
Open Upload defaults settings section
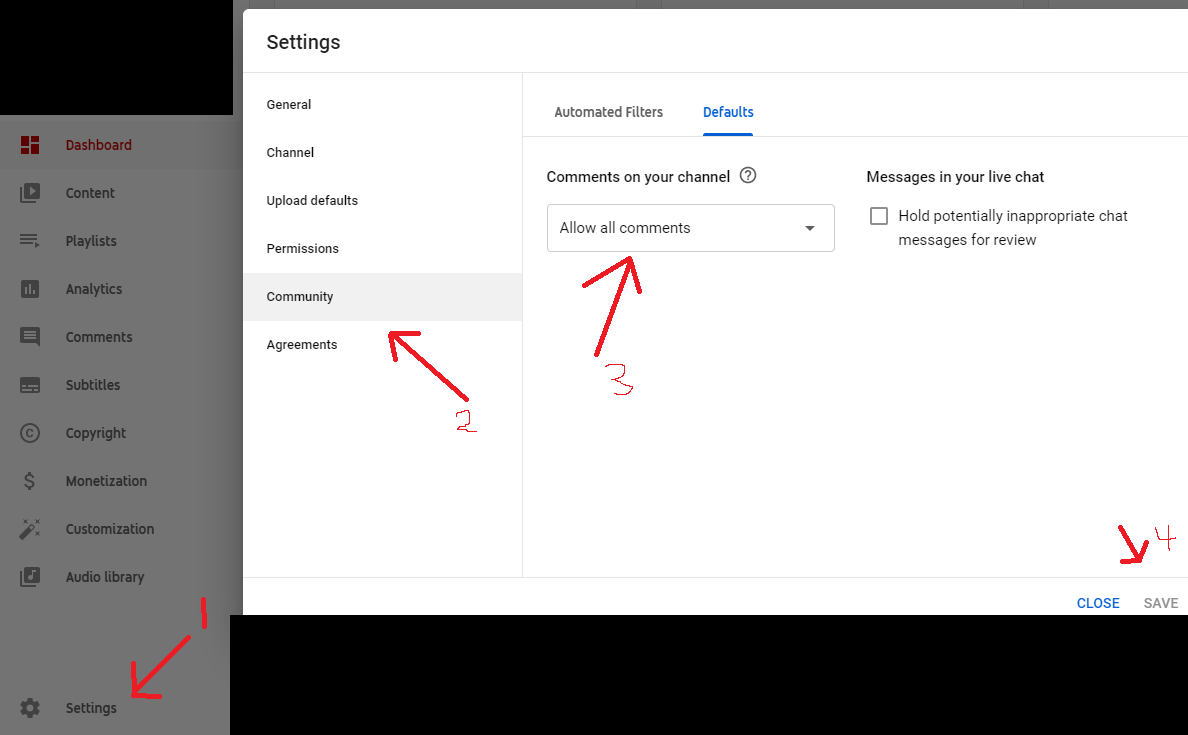click(x=383, y=201)
